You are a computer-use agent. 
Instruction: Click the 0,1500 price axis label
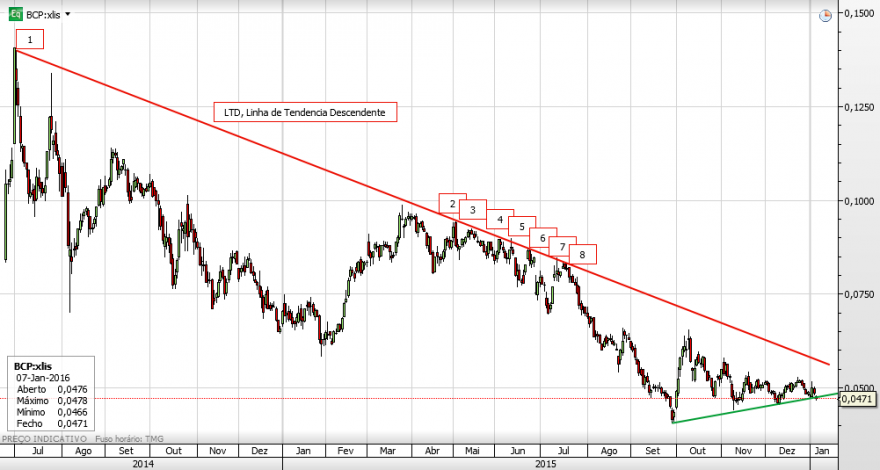(x=859, y=13)
